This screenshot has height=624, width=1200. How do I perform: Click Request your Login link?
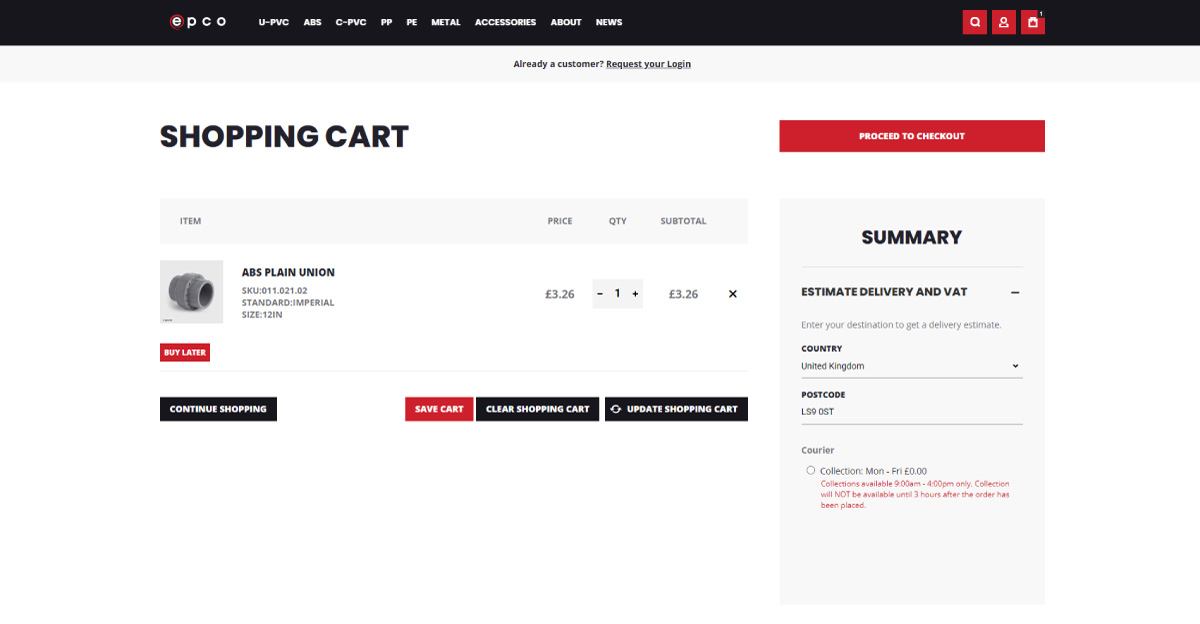(x=648, y=64)
